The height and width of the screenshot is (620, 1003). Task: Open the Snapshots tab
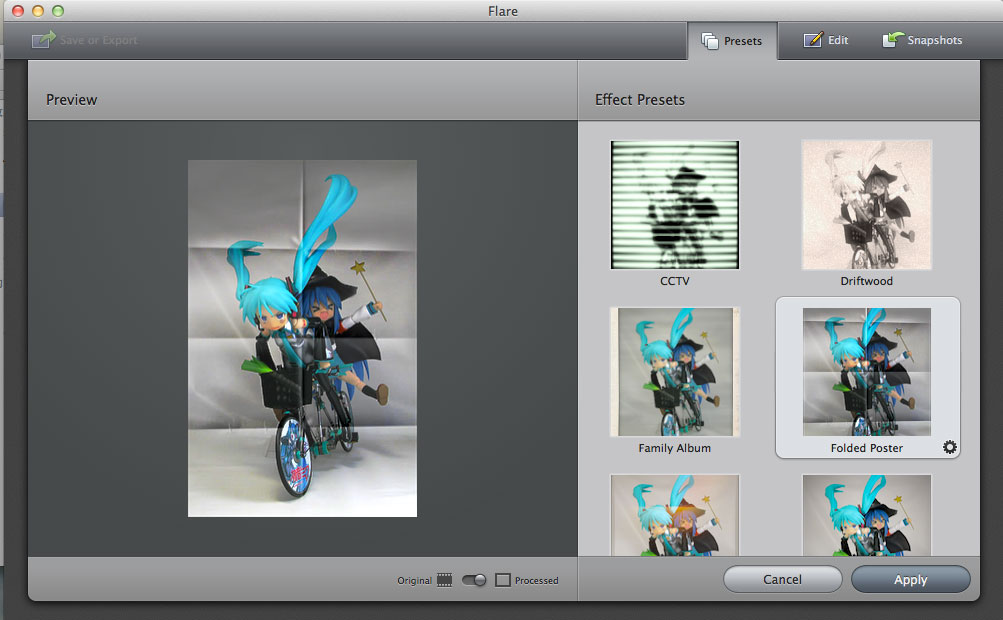[x=922, y=40]
